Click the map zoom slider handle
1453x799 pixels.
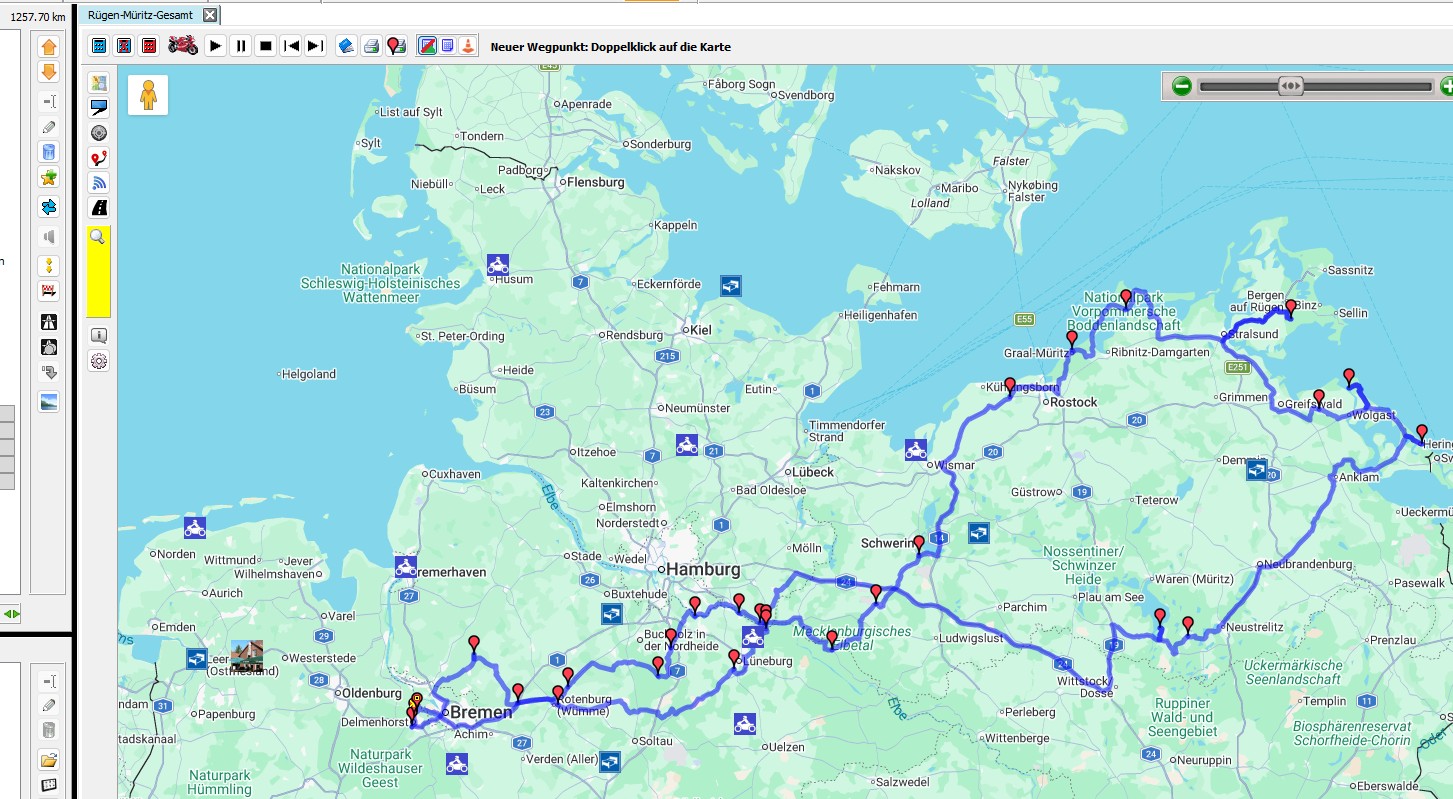[1290, 86]
